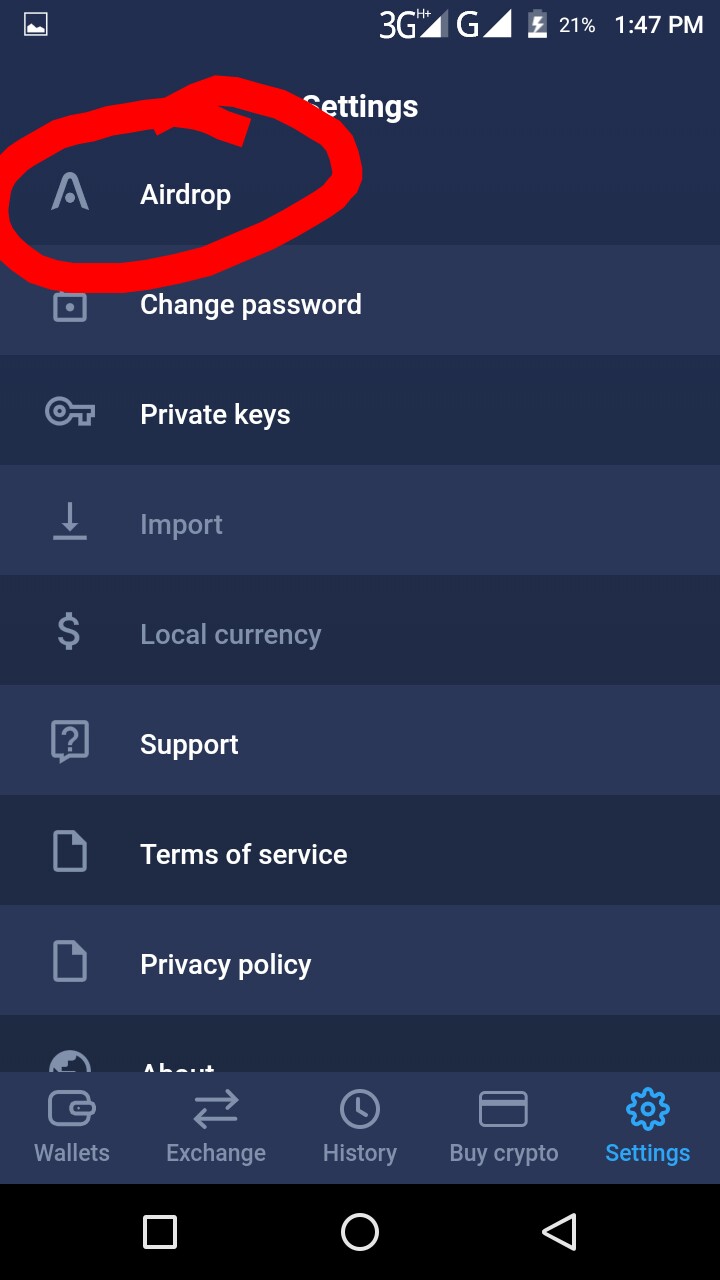Tap the Private keys key icon

click(70, 412)
